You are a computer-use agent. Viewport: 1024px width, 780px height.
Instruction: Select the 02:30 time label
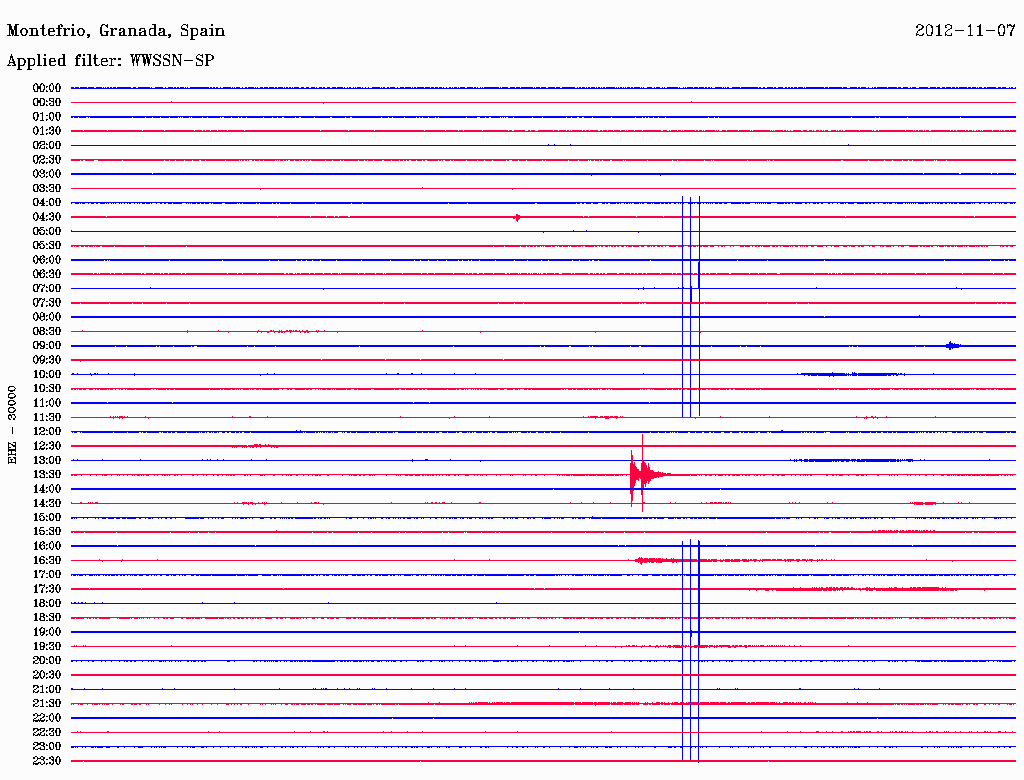[47, 159]
